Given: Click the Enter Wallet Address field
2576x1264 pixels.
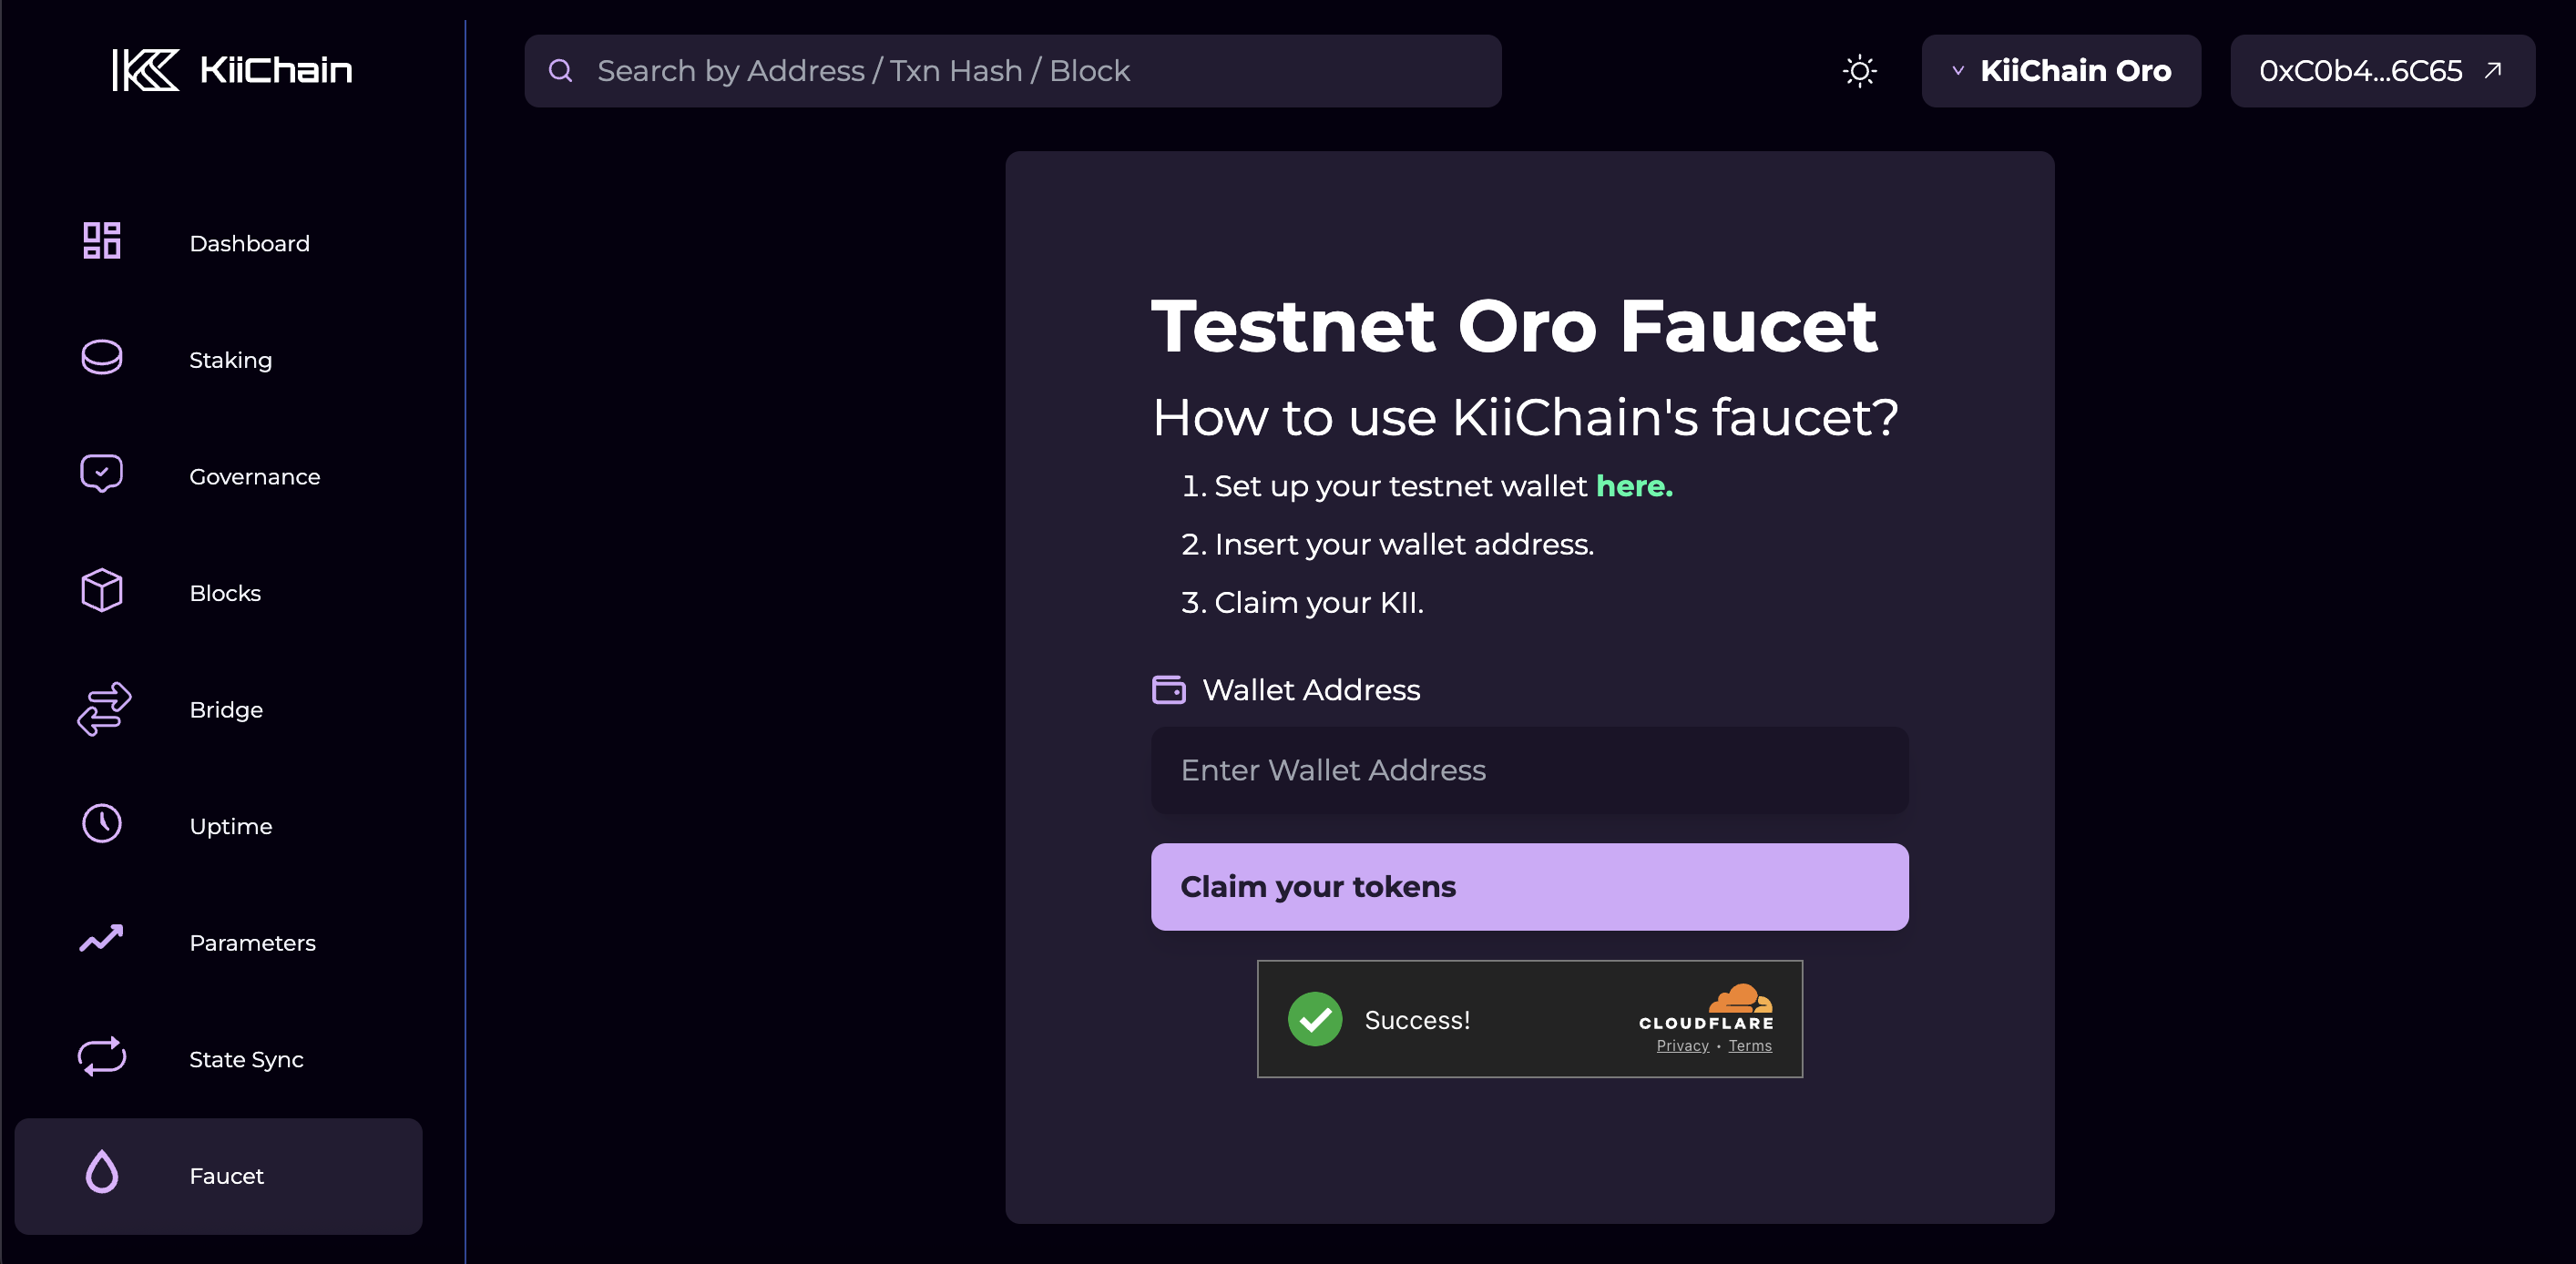Looking at the screenshot, I should (x=1529, y=770).
